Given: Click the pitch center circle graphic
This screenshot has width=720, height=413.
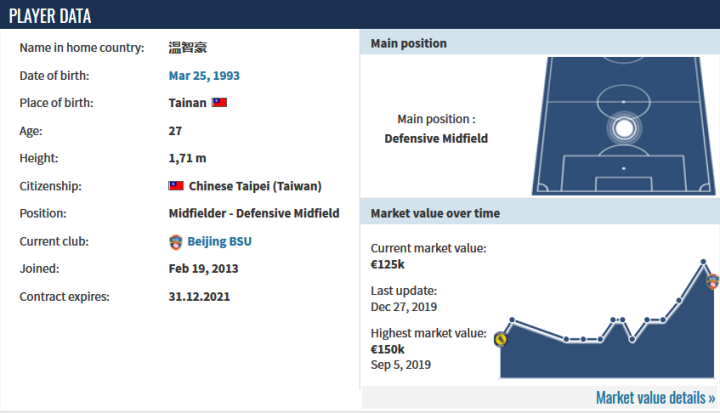Looking at the screenshot, I should coord(624,101).
